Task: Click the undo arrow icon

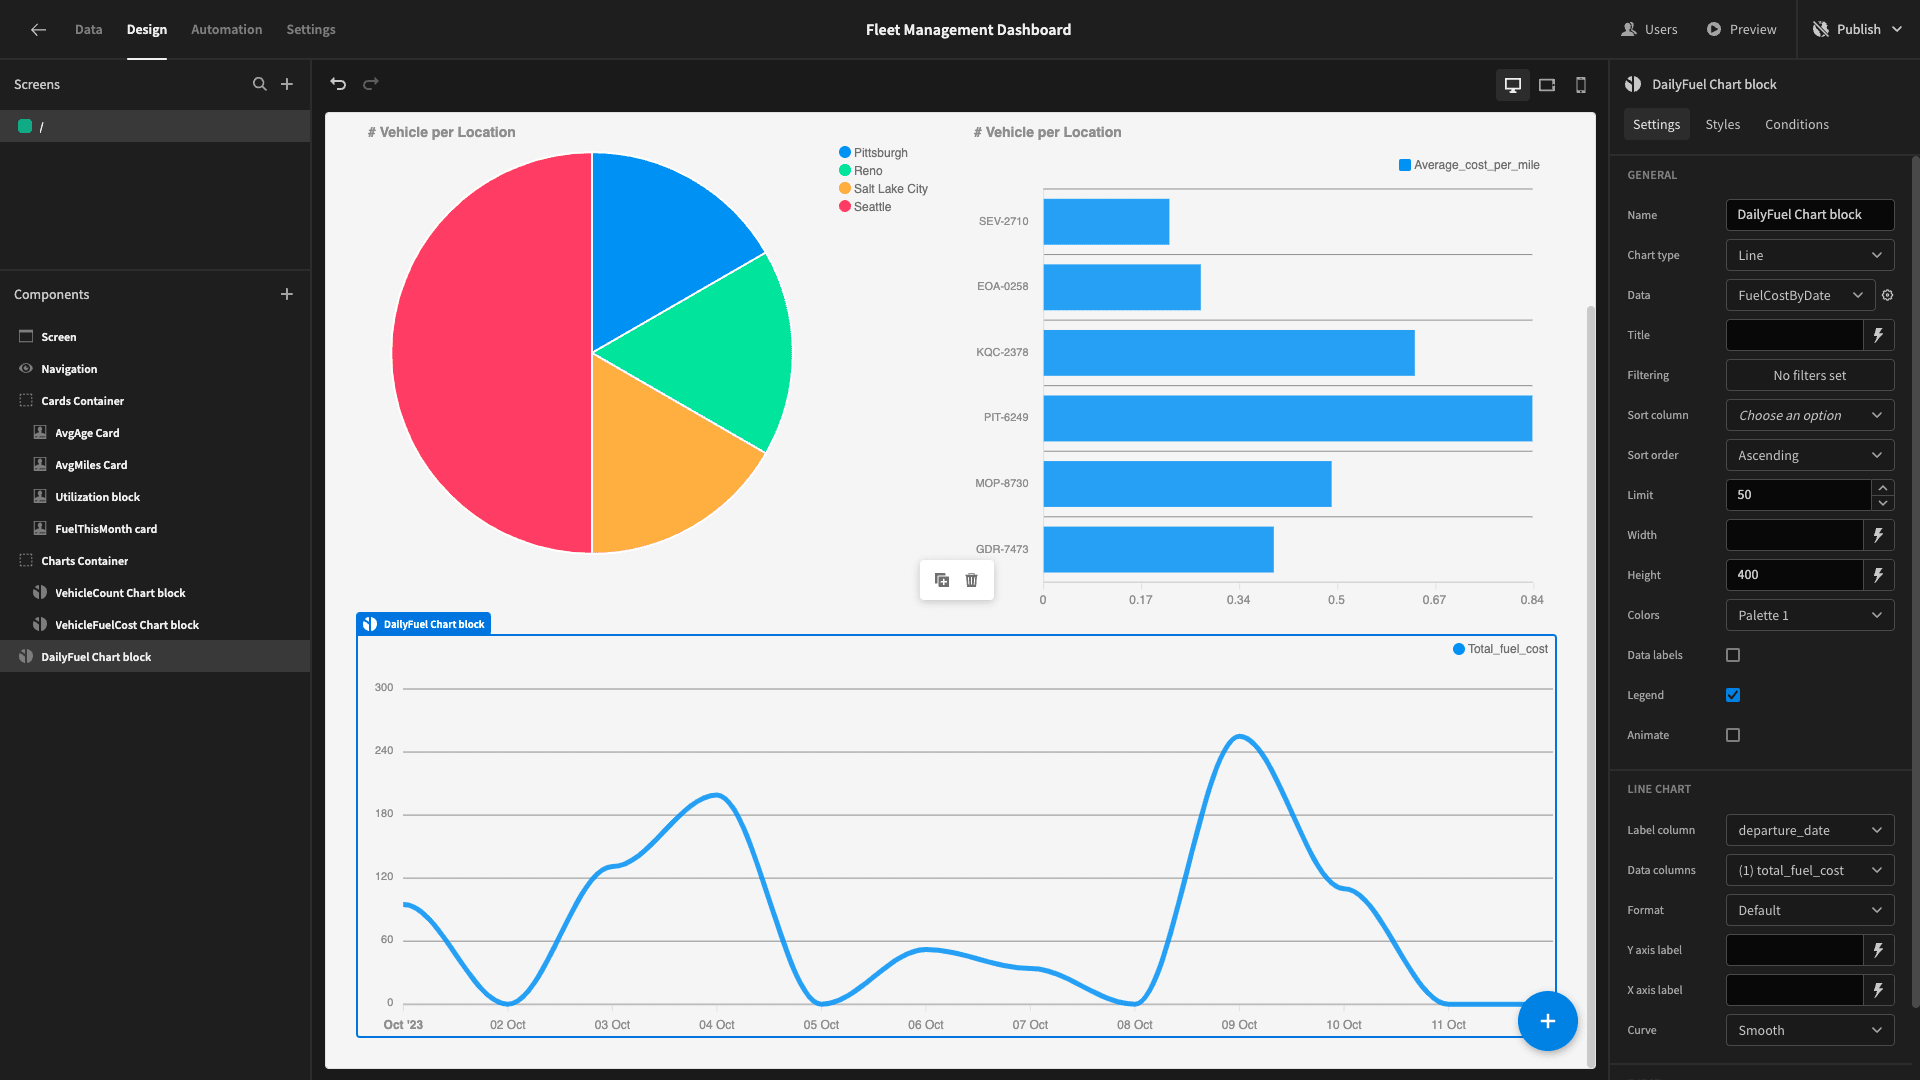Action: click(338, 84)
